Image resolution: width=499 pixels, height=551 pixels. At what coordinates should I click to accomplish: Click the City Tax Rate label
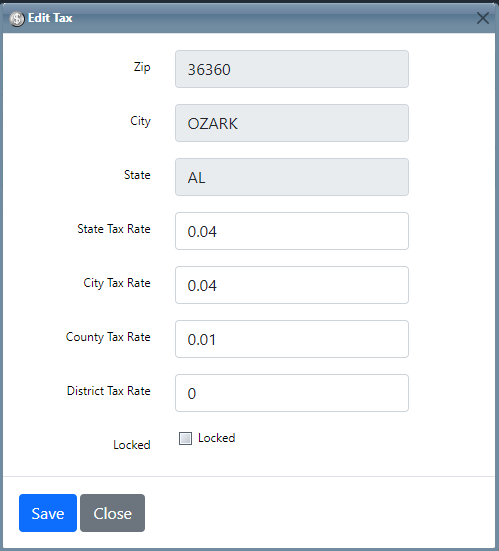coord(117,283)
